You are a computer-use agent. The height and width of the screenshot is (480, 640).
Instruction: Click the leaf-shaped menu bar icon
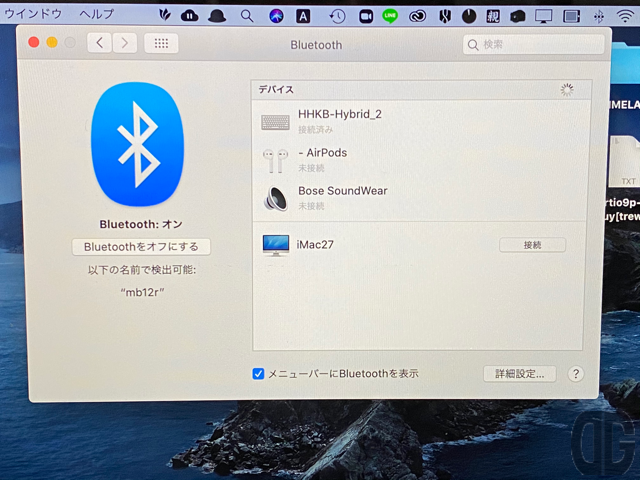[x=164, y=16]
